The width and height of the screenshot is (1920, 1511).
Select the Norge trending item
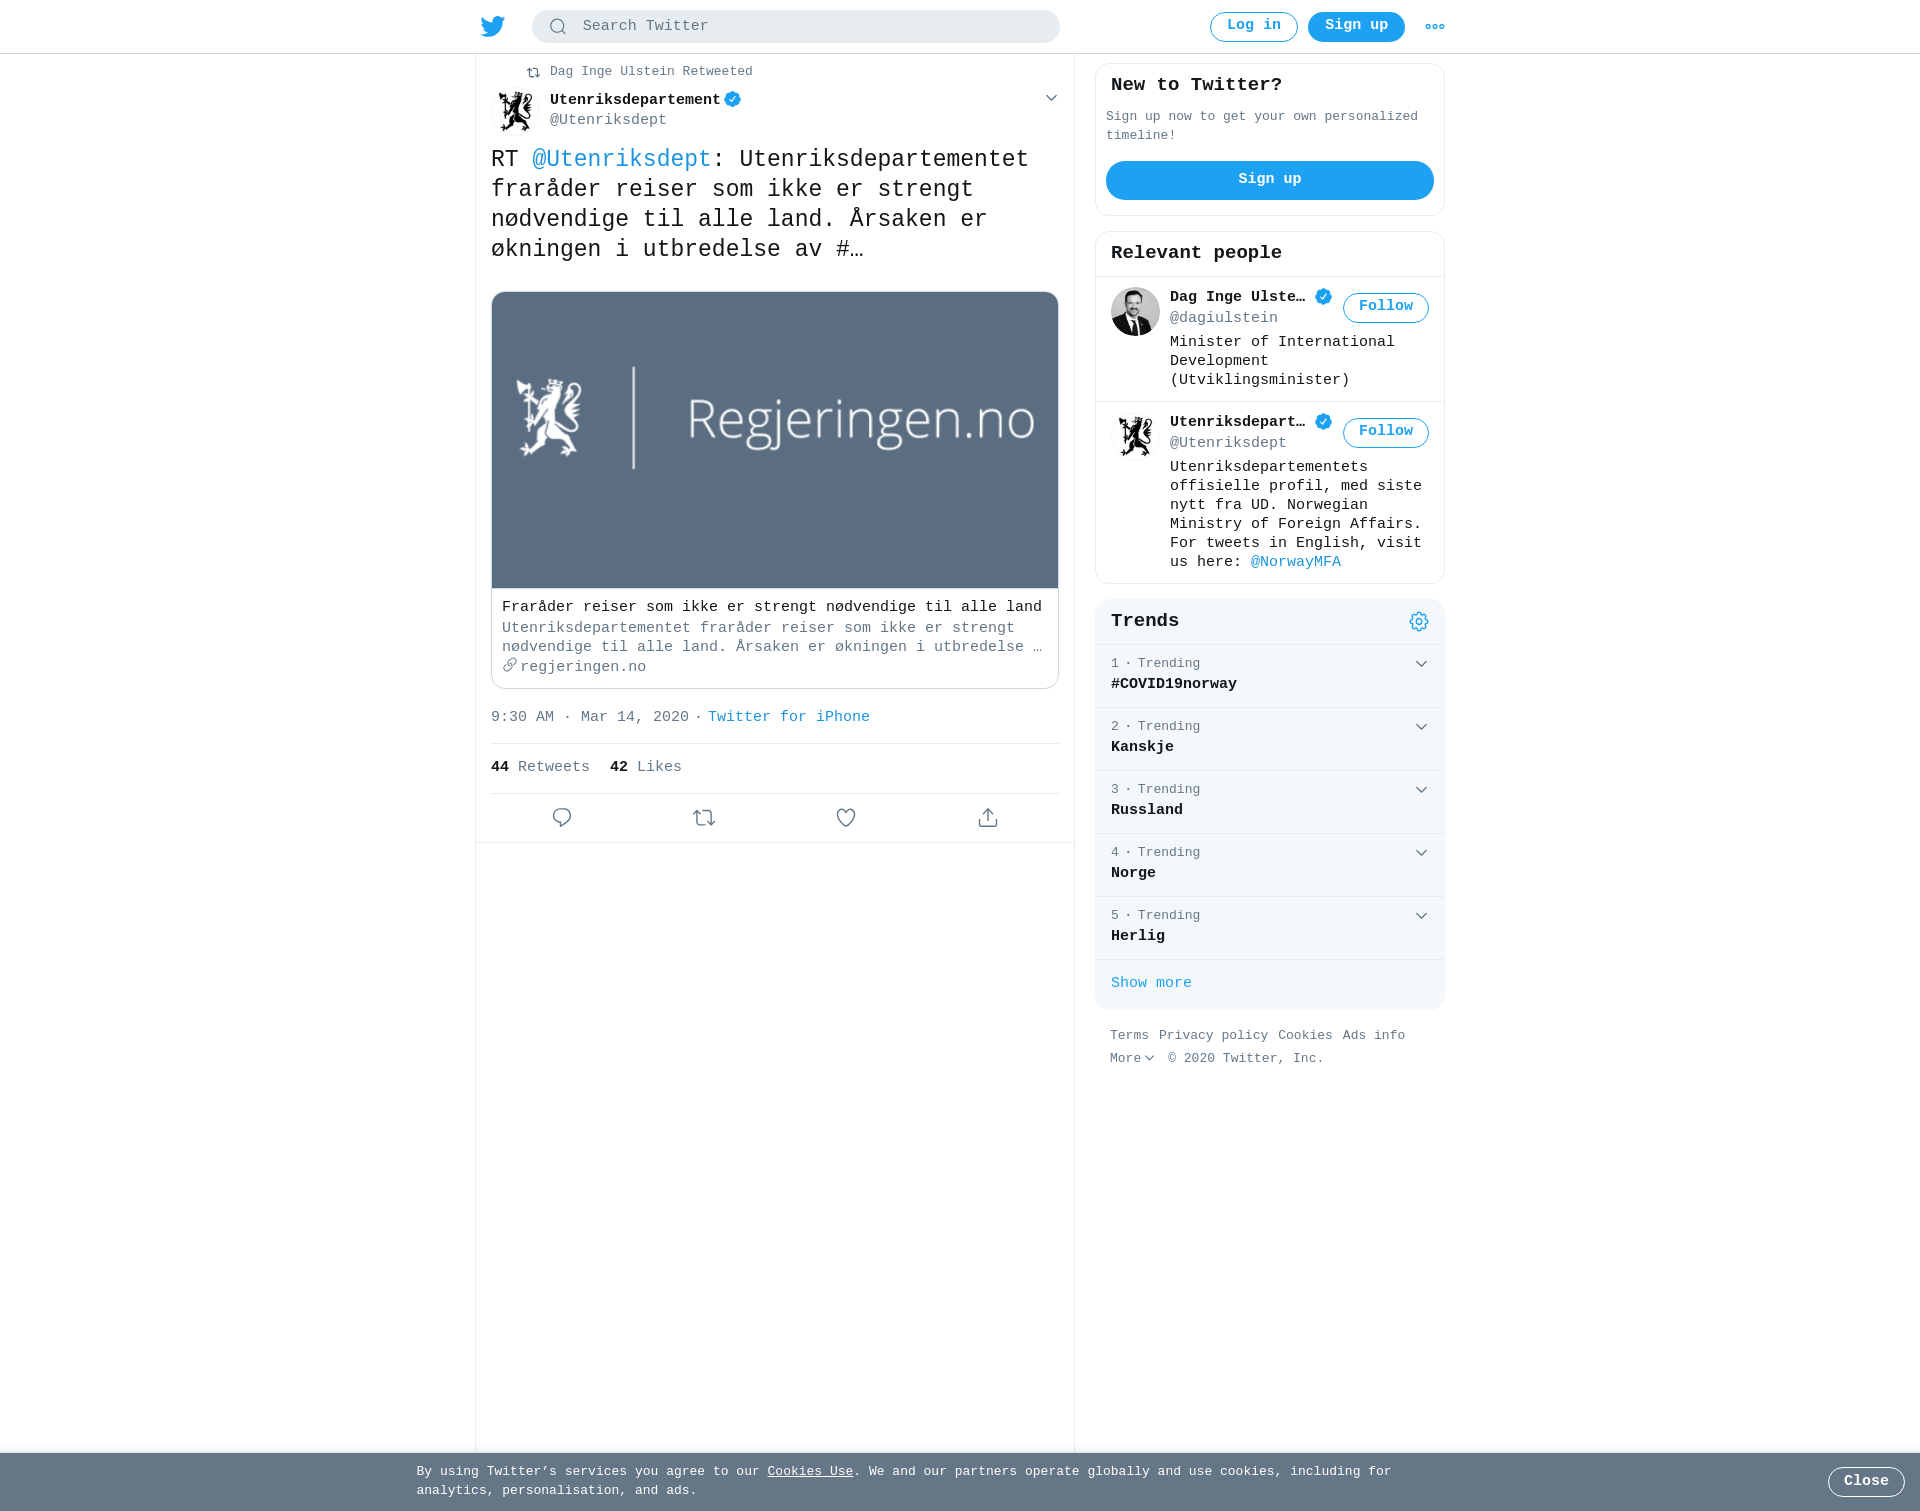tap(1270, 865)
